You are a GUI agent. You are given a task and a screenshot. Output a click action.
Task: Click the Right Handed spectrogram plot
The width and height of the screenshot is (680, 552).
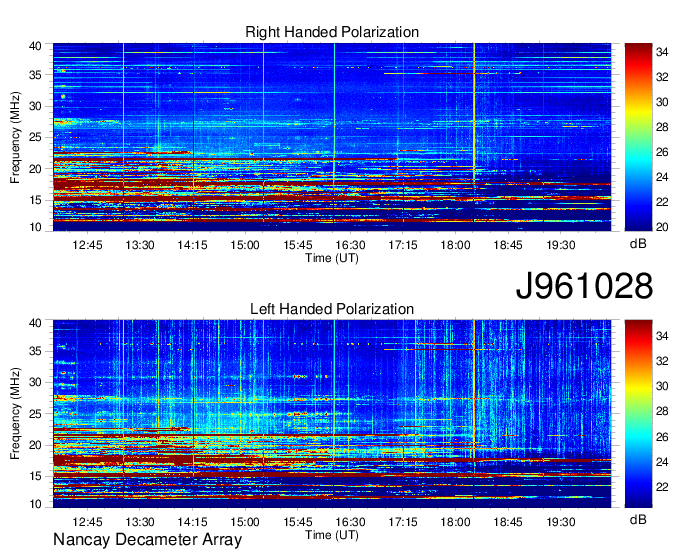tap(332, 137)
